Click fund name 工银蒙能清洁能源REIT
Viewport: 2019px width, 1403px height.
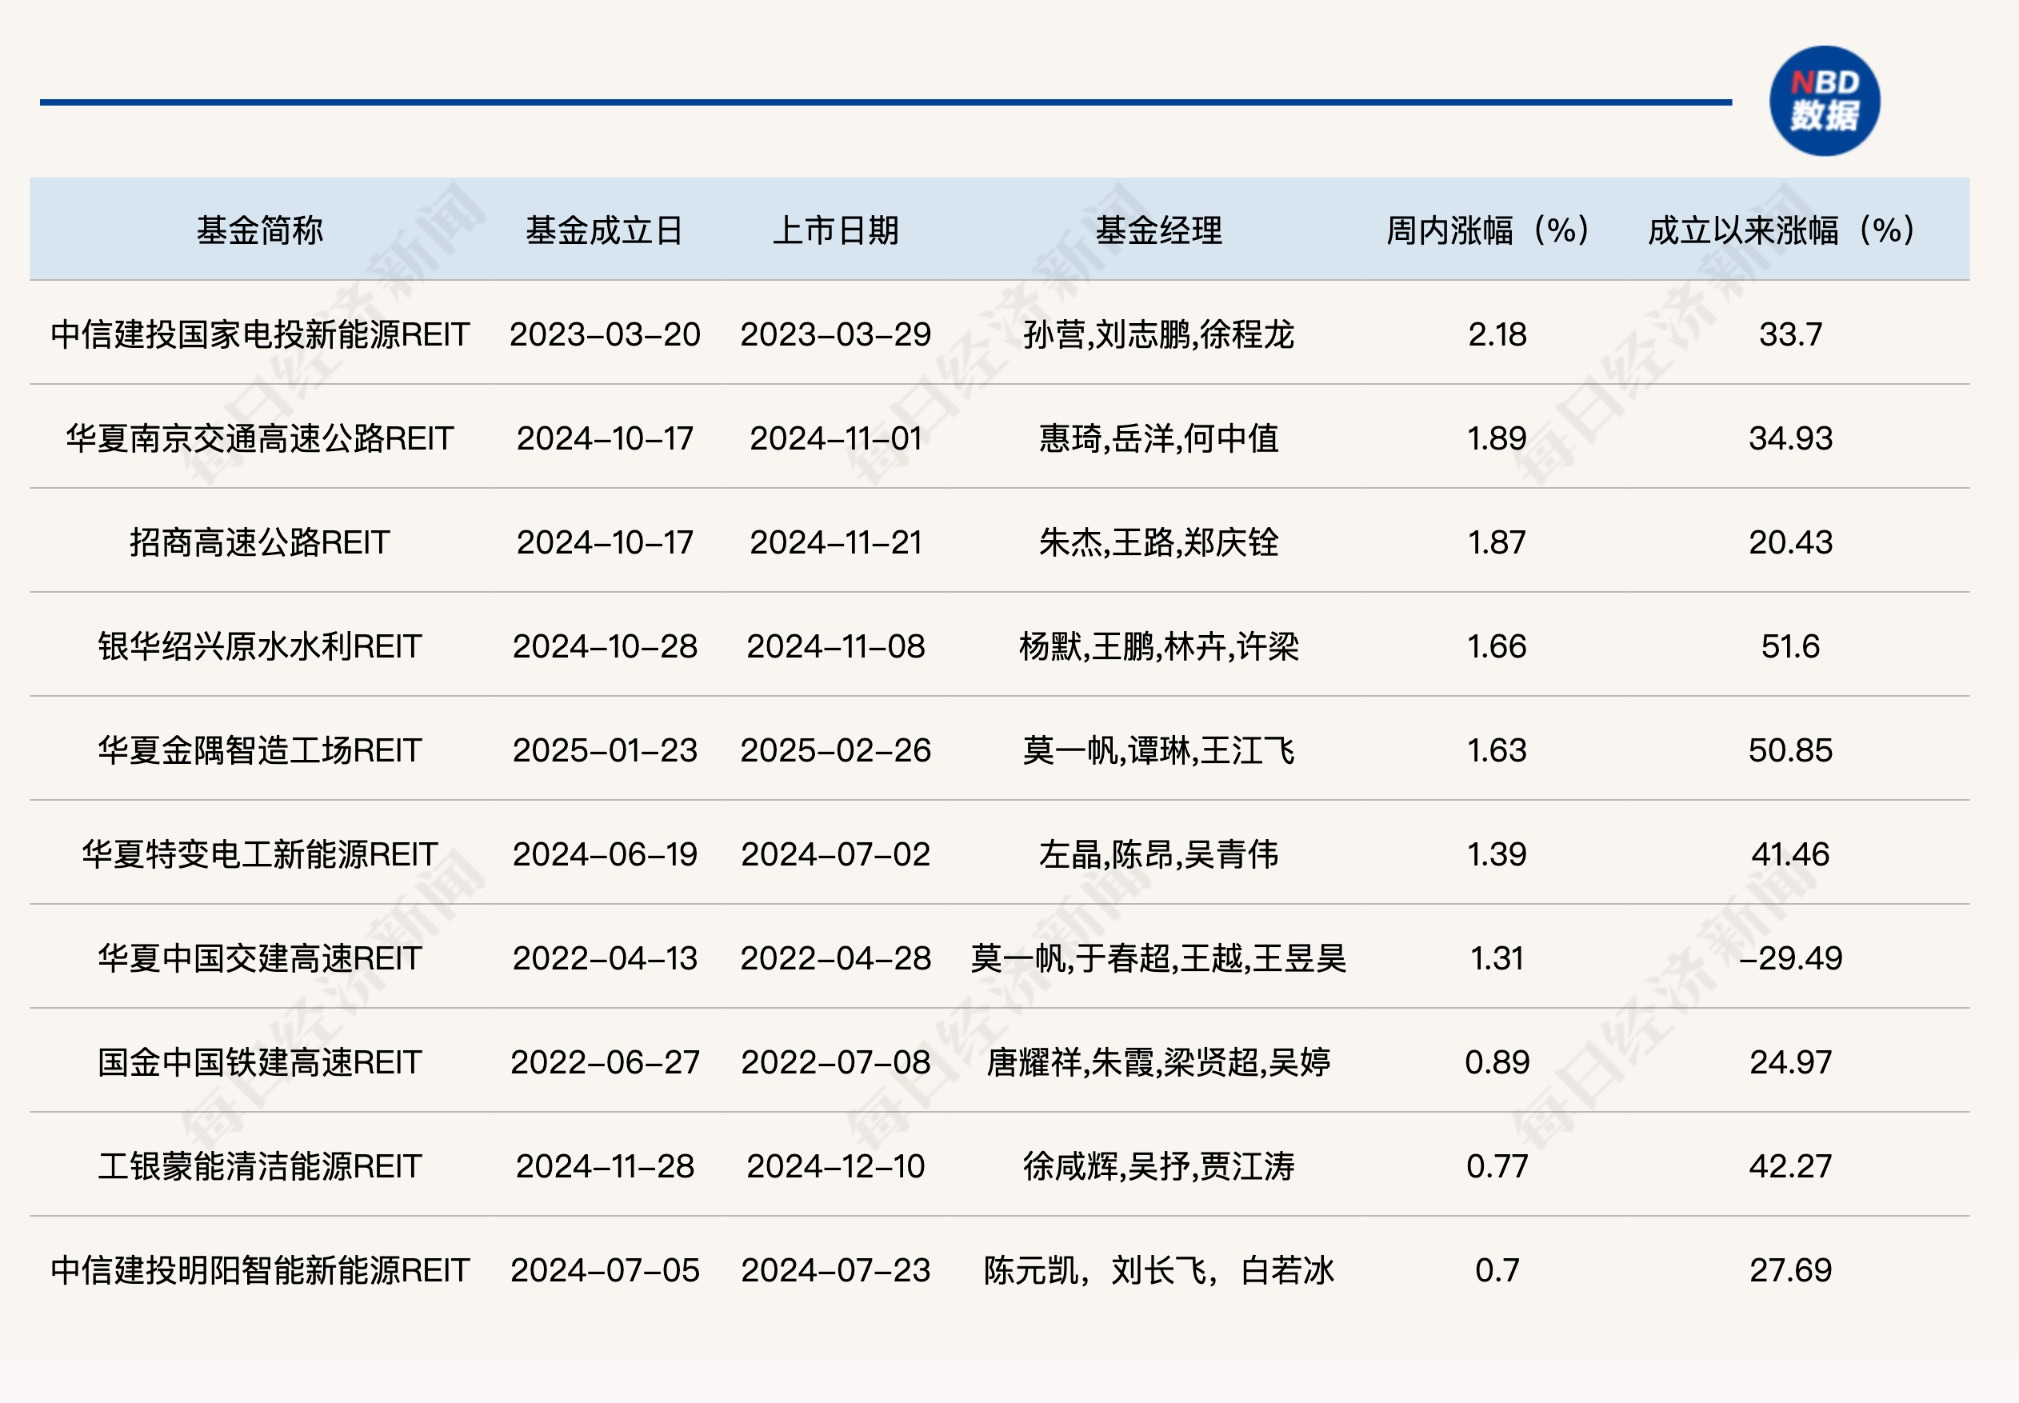(260, 1166)
